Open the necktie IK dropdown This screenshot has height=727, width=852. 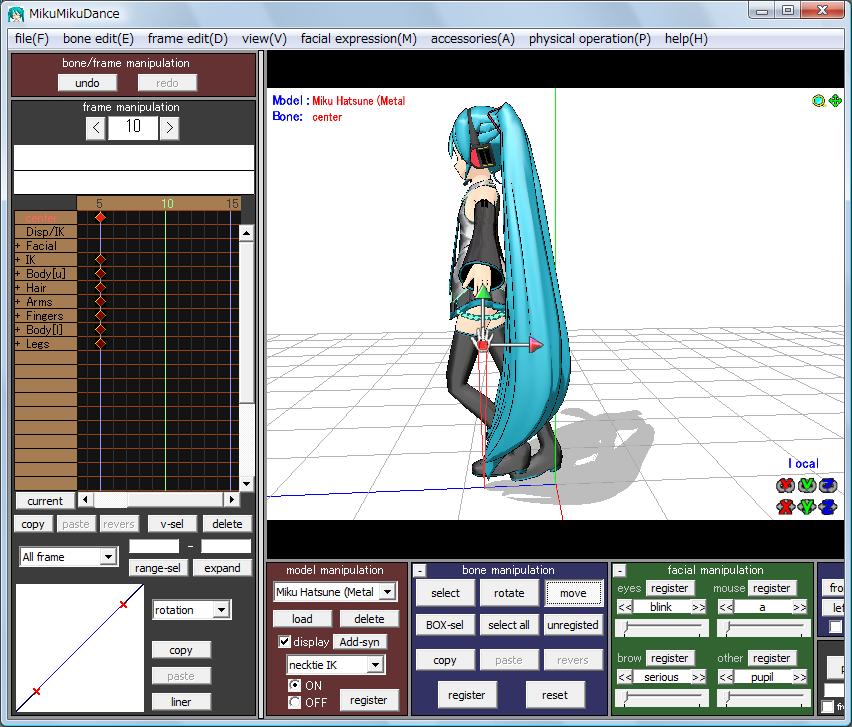[x=375, y=665]
